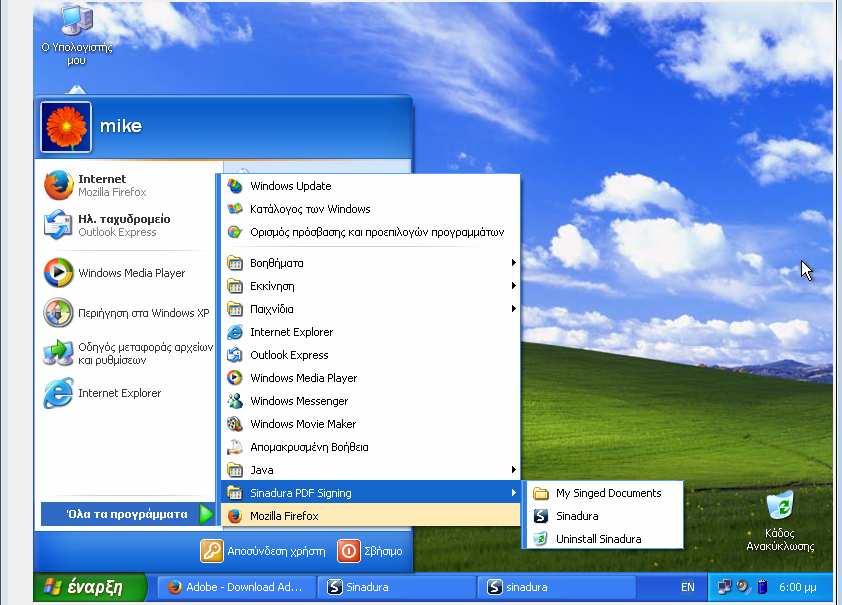The image size is (842, 605).
Task: Expand the Βοηθήματα submenu folder
Action: [x=371, y=263]
